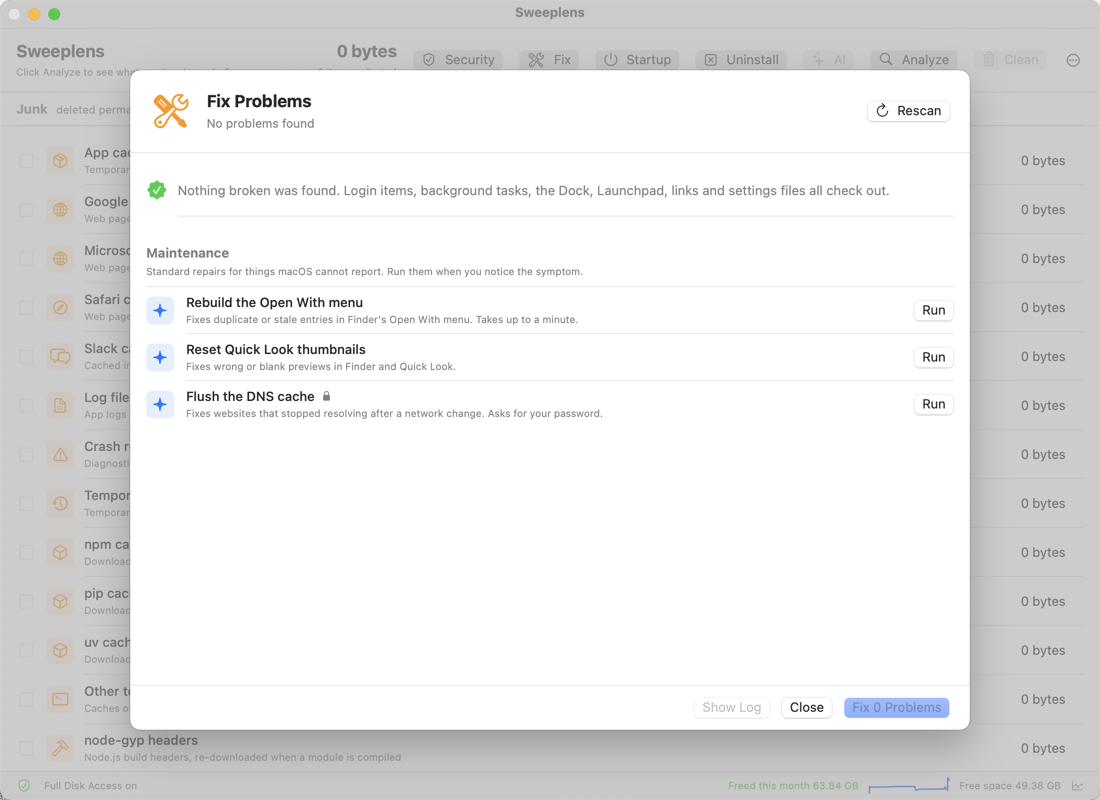
Task: Click the pip cache box icon
Action: (x=60, y=601)
